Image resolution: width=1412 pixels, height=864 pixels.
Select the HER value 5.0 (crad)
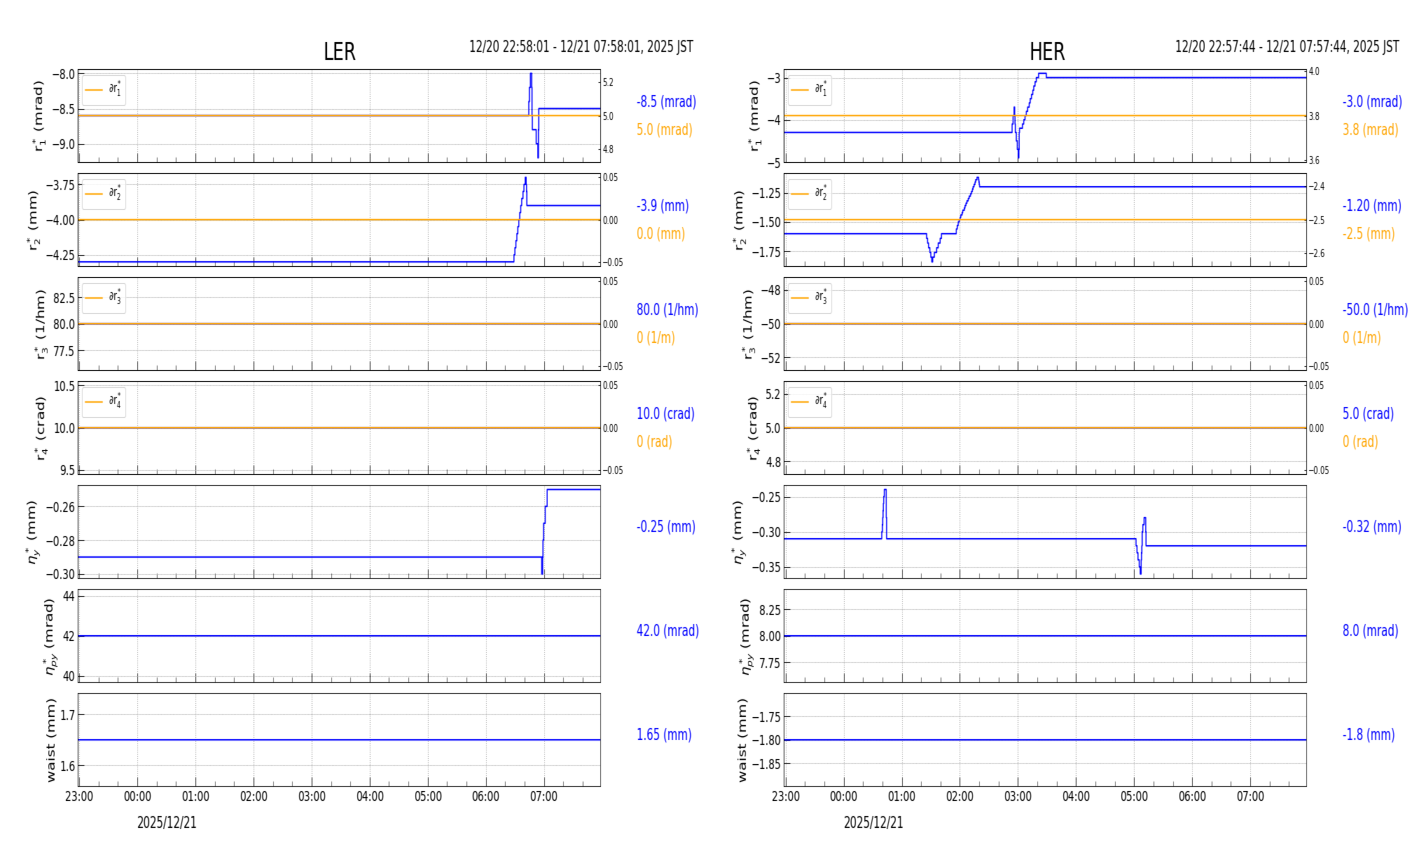pos(1368,414)
